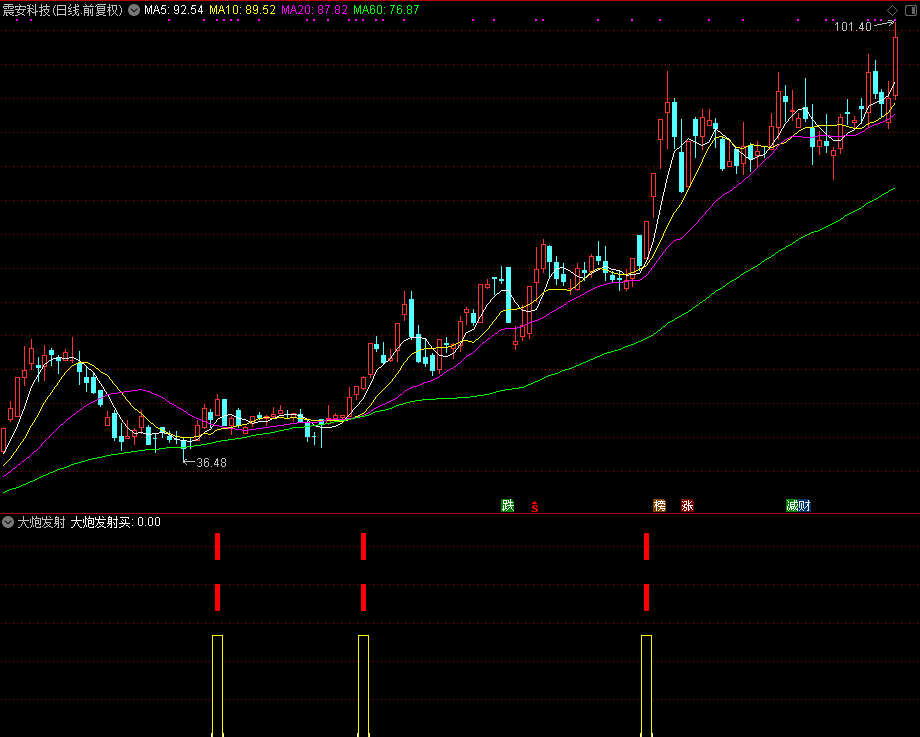
Task: Expand the 大炮发射 indicator menu chevron
Action: tap(8, 522)
